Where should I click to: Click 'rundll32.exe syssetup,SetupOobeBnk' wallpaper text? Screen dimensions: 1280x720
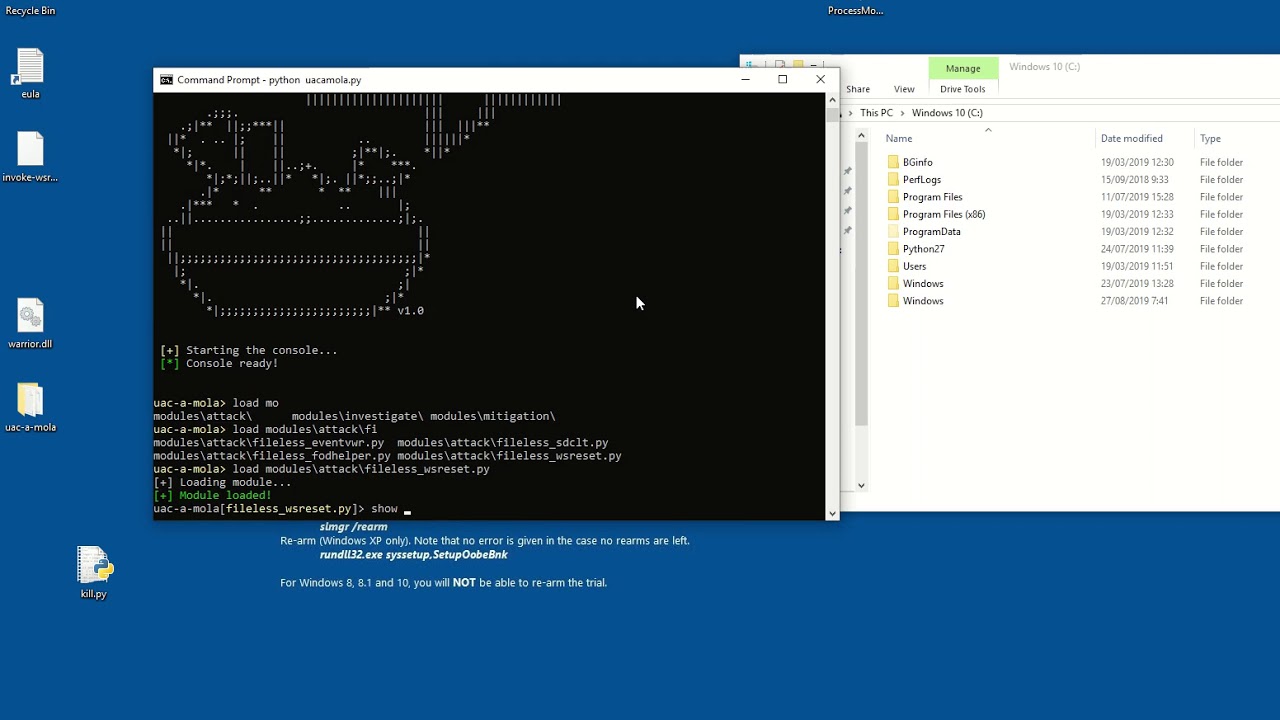pyautogui.click(x=414, y=555)
